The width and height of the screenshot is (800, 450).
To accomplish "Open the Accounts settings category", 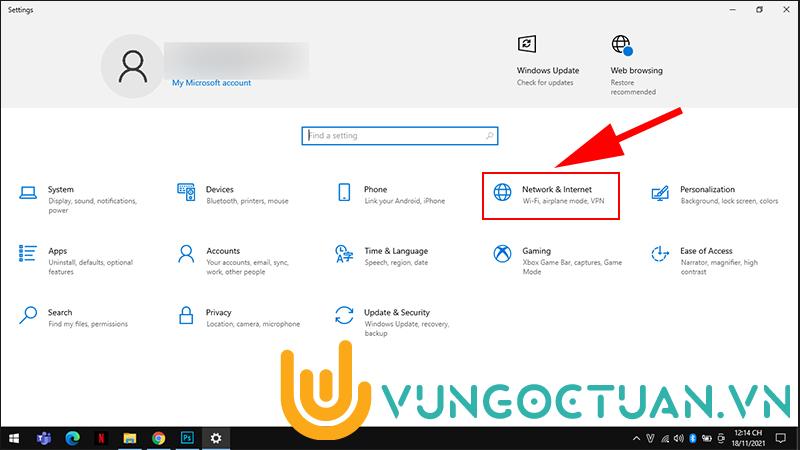I will point(233,261).
